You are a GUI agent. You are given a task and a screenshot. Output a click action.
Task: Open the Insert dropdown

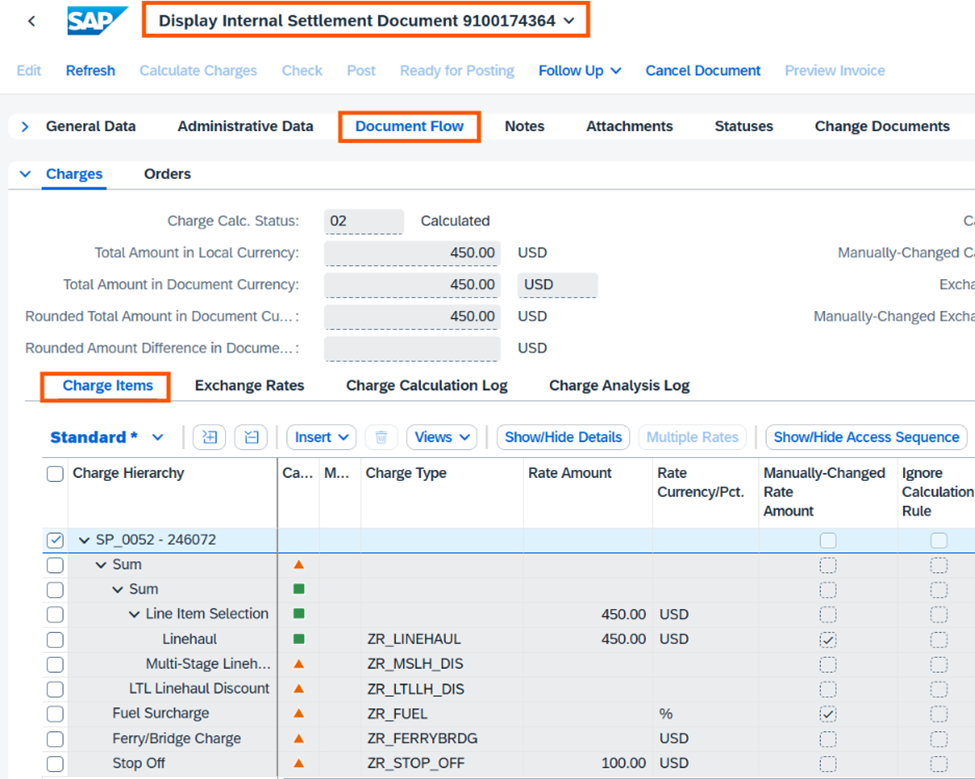[x=320, y=437]
